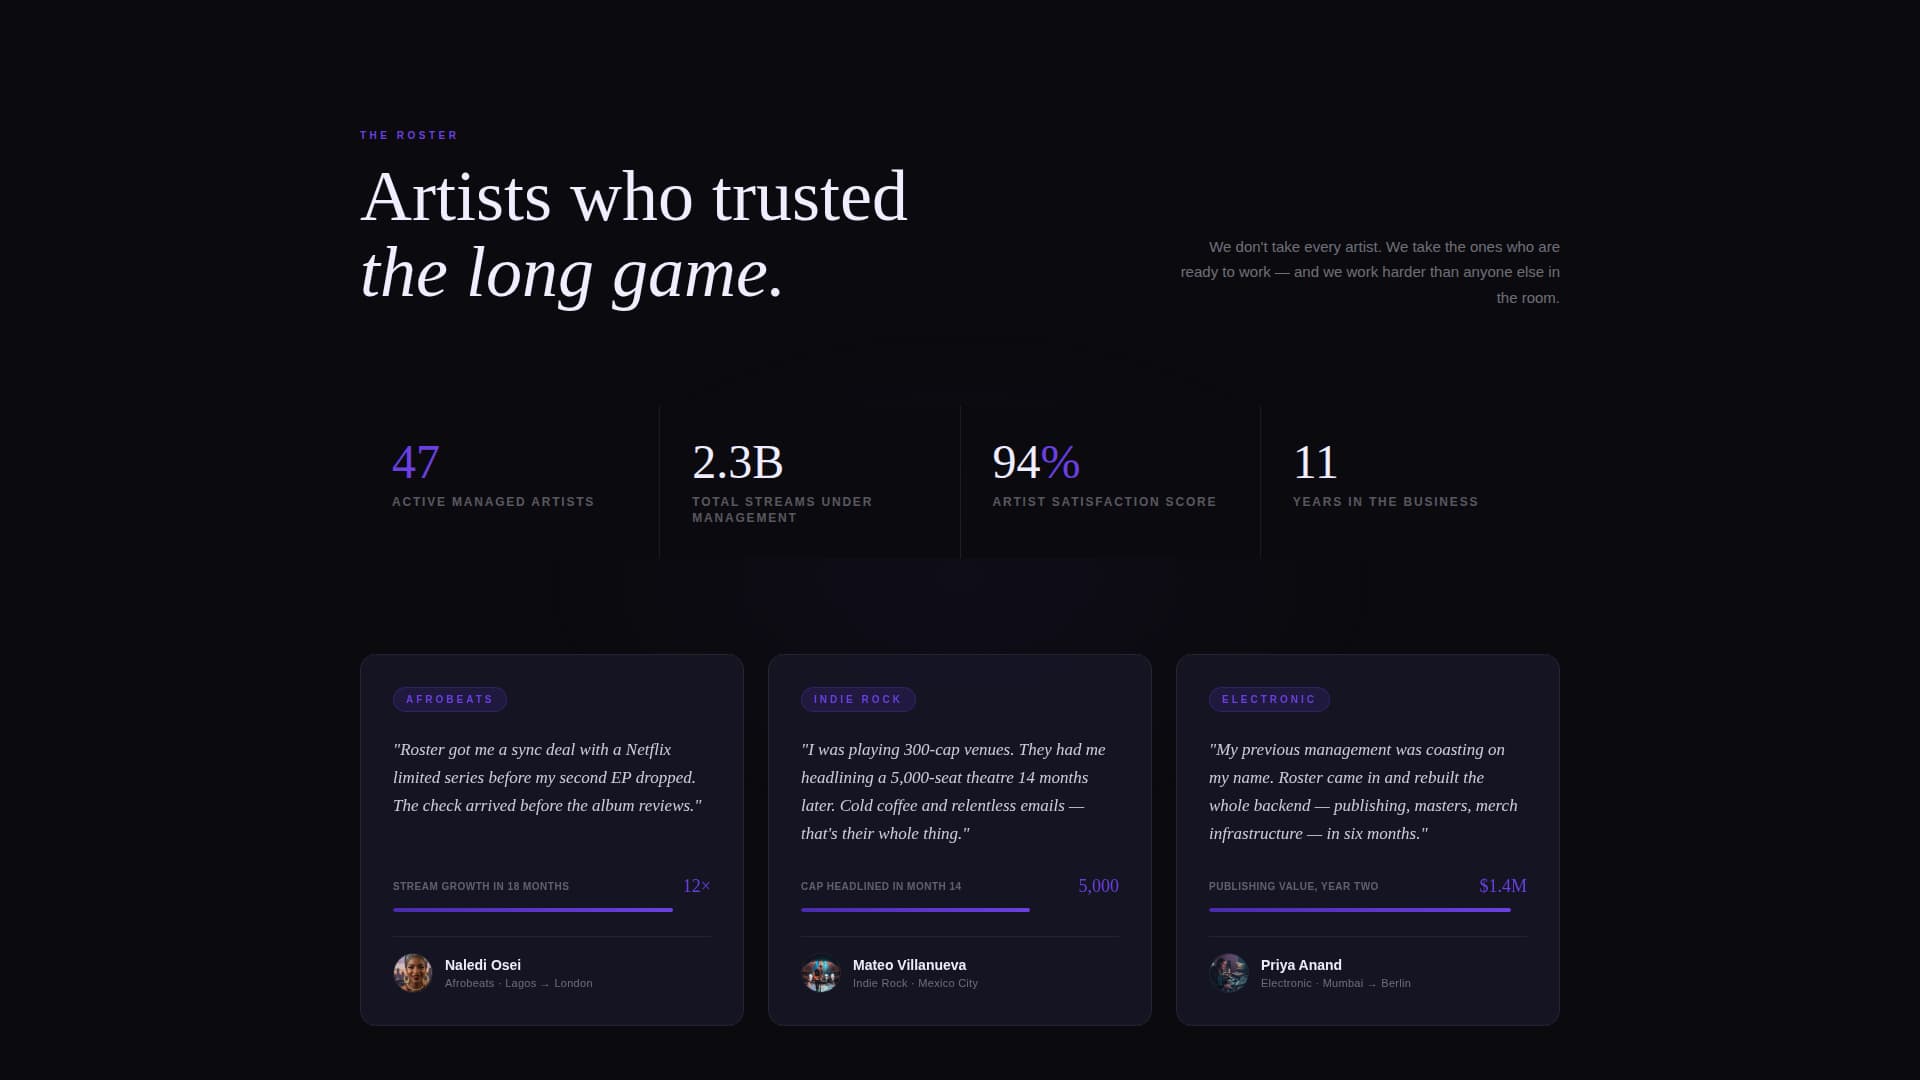The width and height of the screenshot is (1920, 1080).
Task: Select the INDIE ROCK genre pill
Action: pos(858,699)
